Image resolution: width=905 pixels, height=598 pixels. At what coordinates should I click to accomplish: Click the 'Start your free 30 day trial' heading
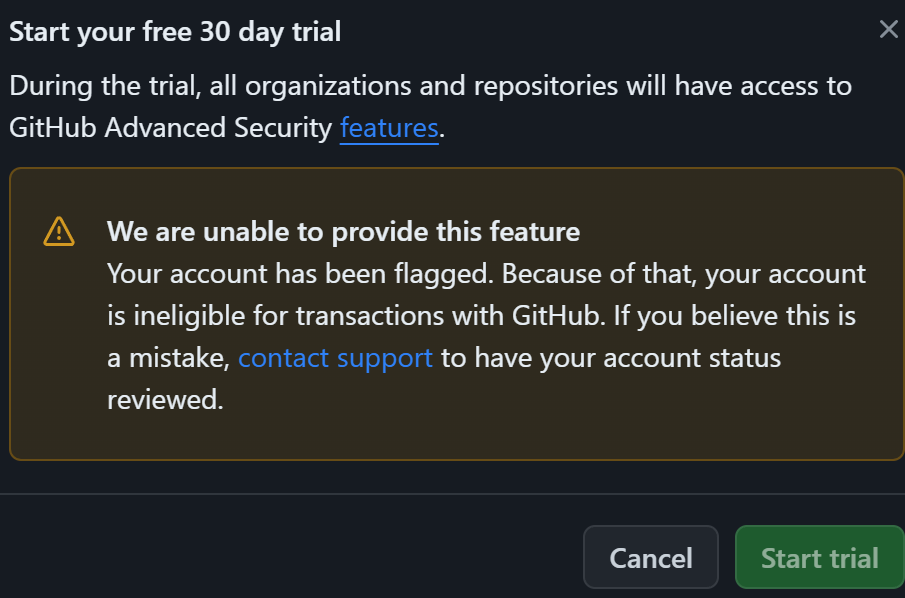point(175,32)
